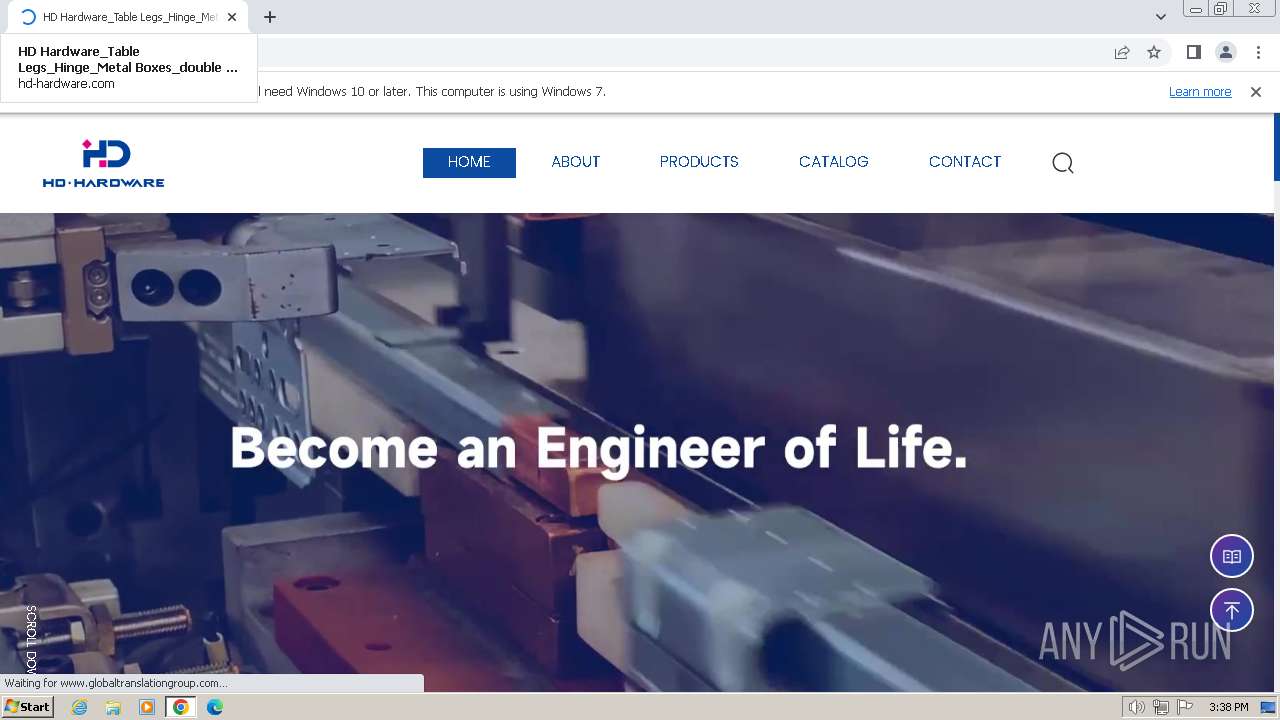The height and width of the screenshot is (720, 1280).
Task: Click the Learn more link
Action: (x=1200, y=92)
